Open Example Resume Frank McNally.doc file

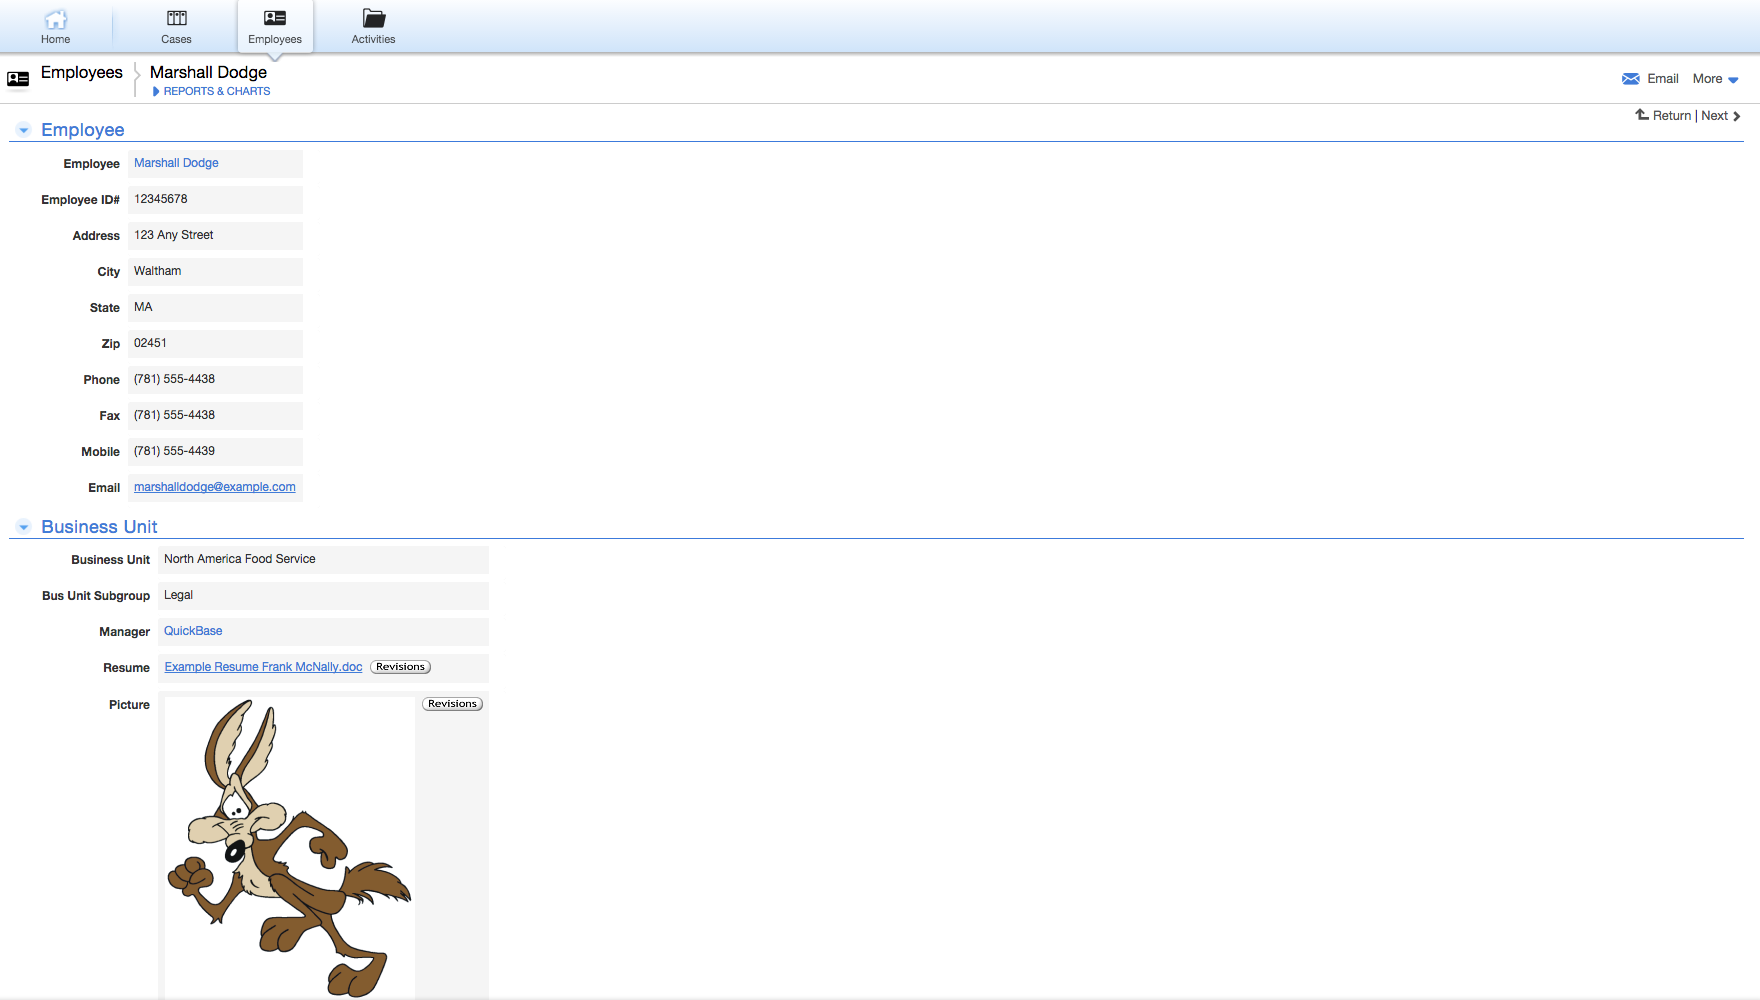263,667
